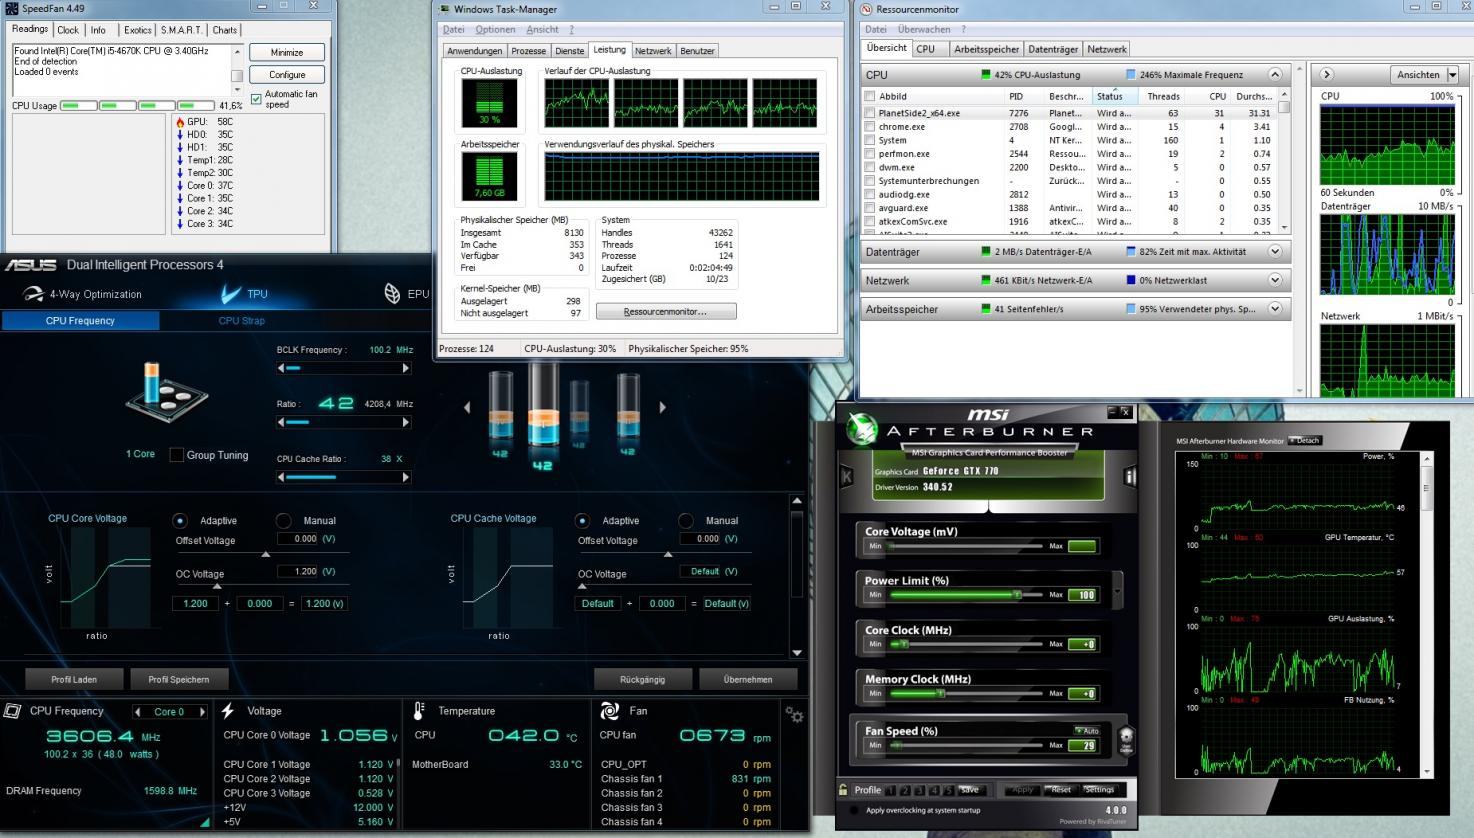Click Afterburner Settings button
The height and width of the screenshot is (838, 1474).
(1098, 790)
